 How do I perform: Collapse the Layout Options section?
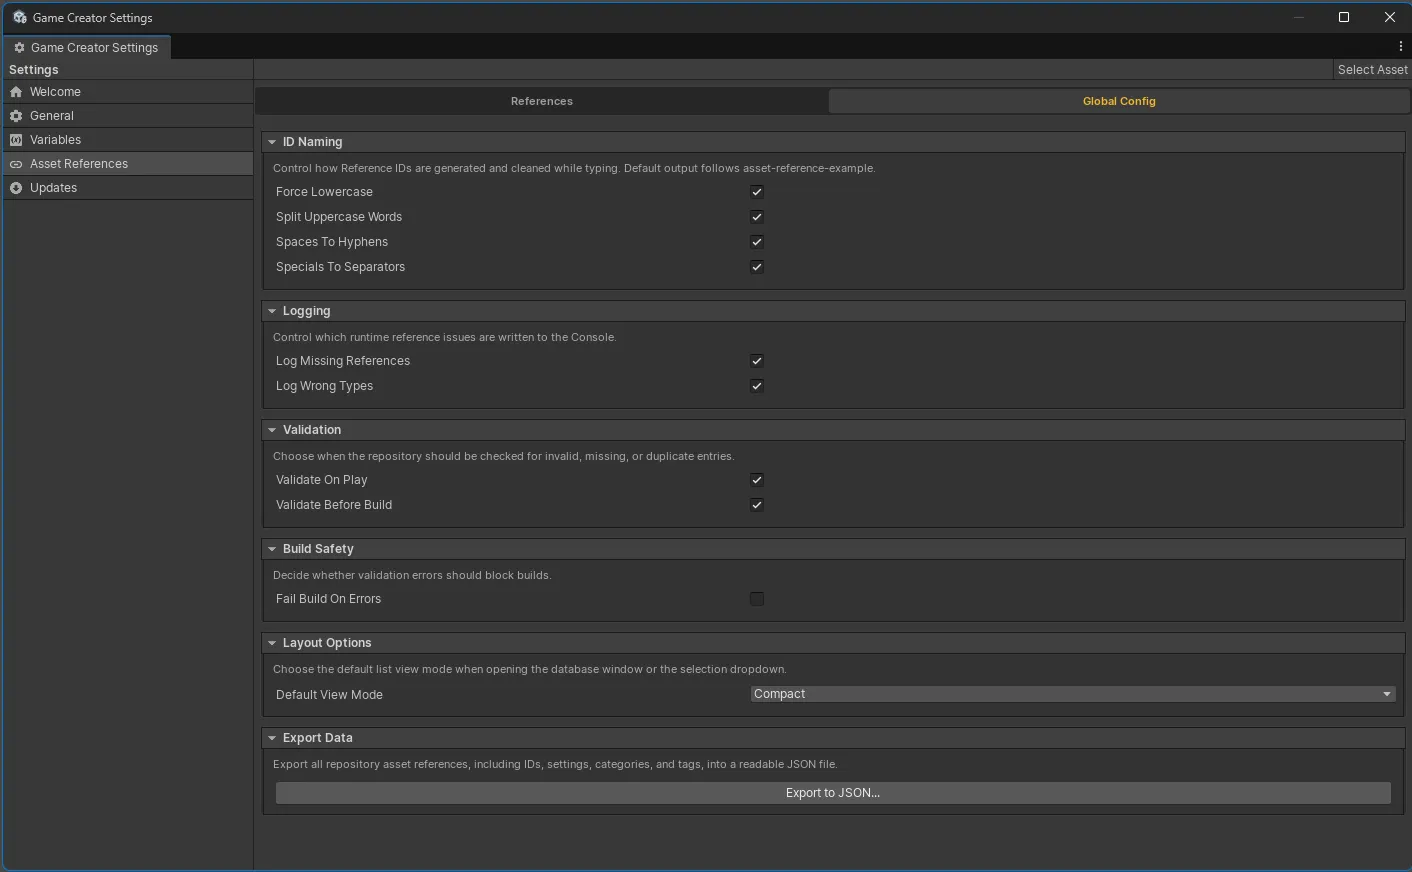272,643
